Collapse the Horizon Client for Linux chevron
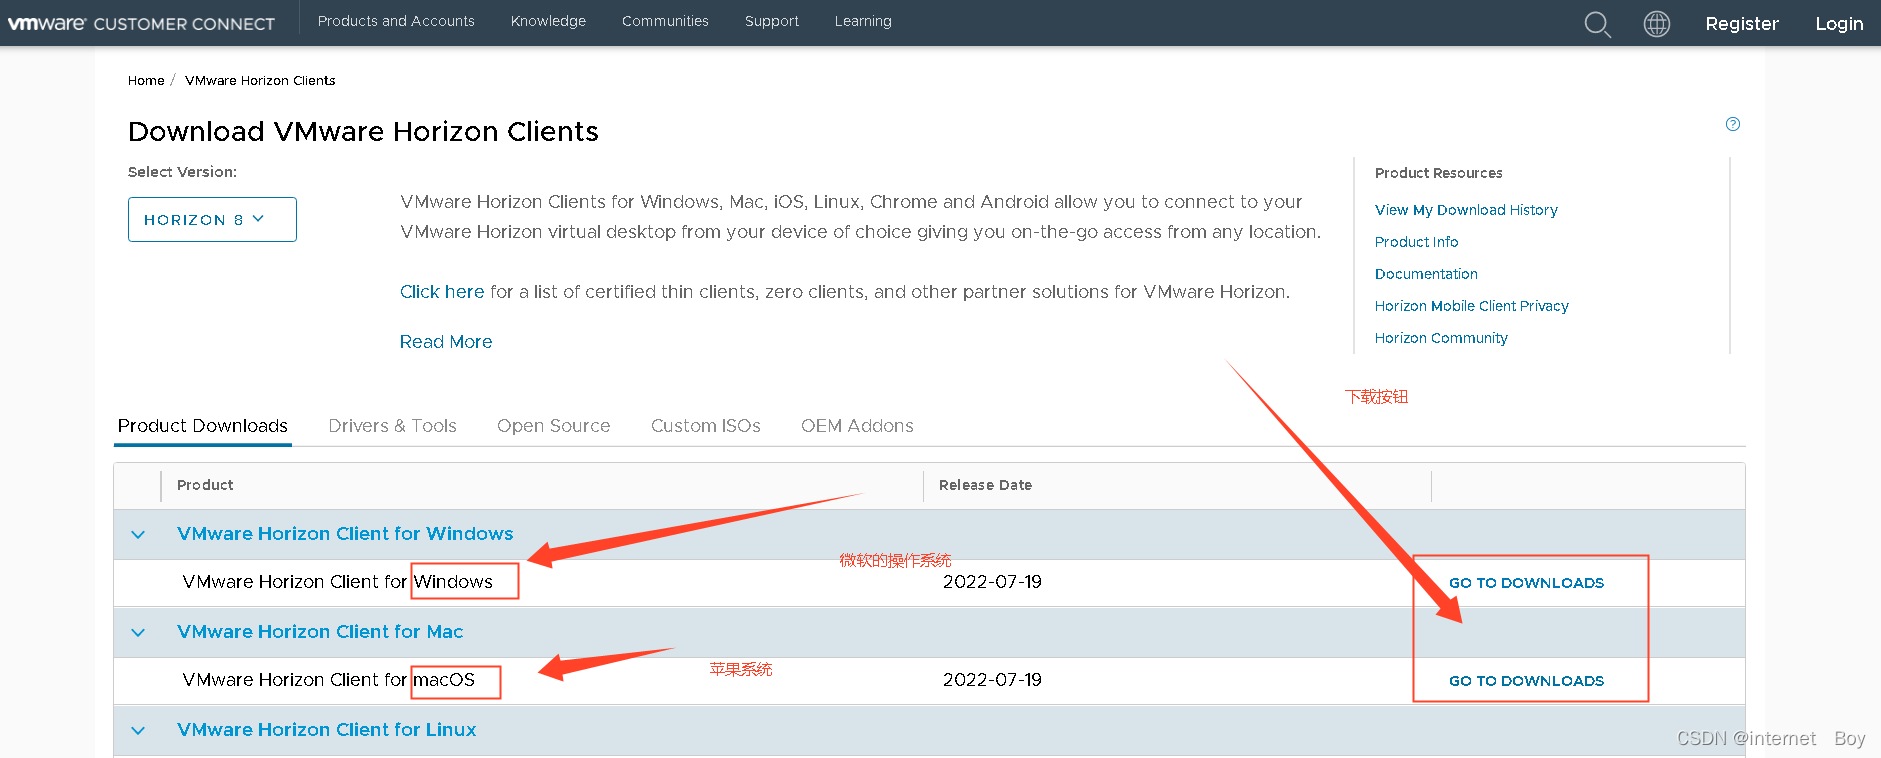This screenshot has width=1881, height=758. coord(138,731)
